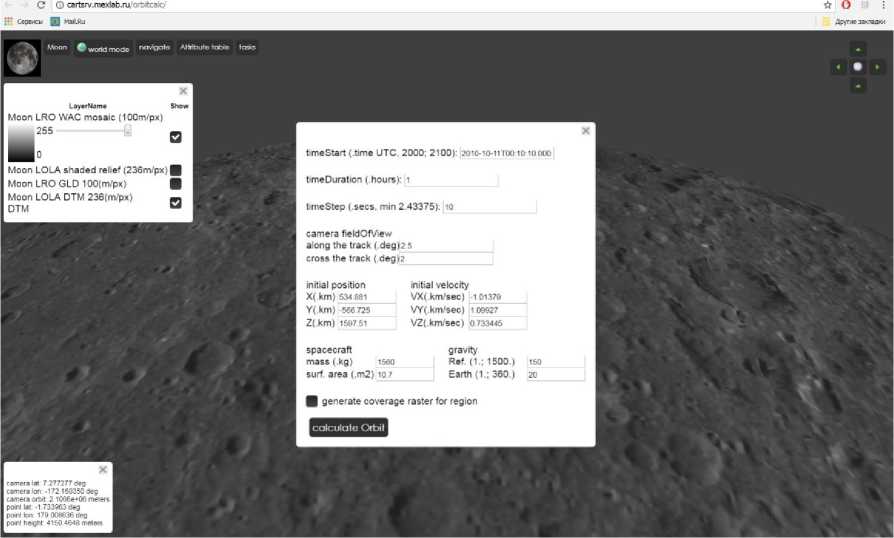Edit gravity Earth field
Screen dimensions: 894x538
tap(556, 374)
